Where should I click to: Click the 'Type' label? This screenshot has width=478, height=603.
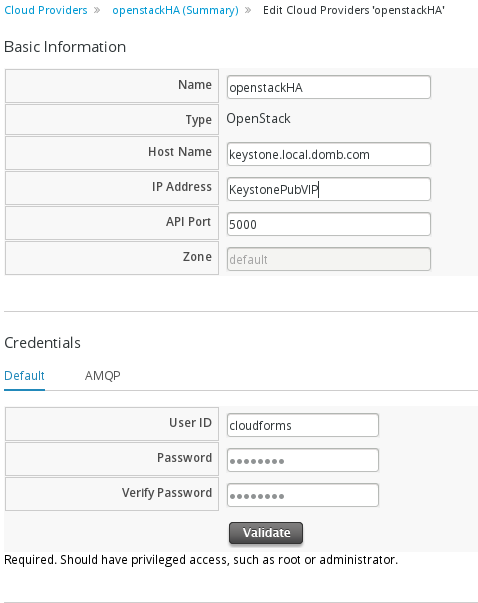[199, 120]
